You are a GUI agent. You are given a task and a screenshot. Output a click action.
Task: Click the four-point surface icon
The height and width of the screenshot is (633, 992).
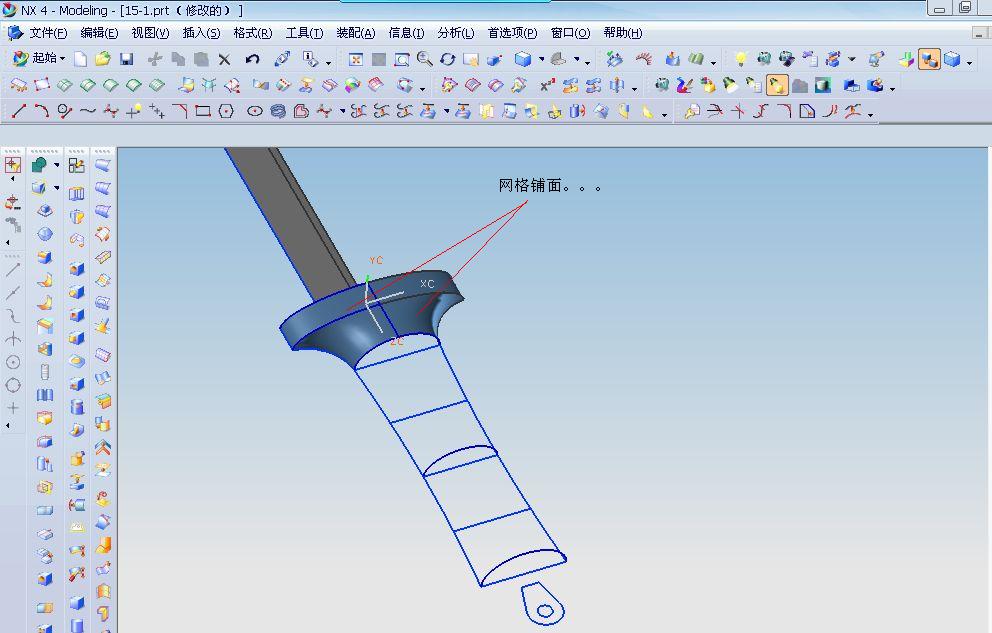pos(42,85)
